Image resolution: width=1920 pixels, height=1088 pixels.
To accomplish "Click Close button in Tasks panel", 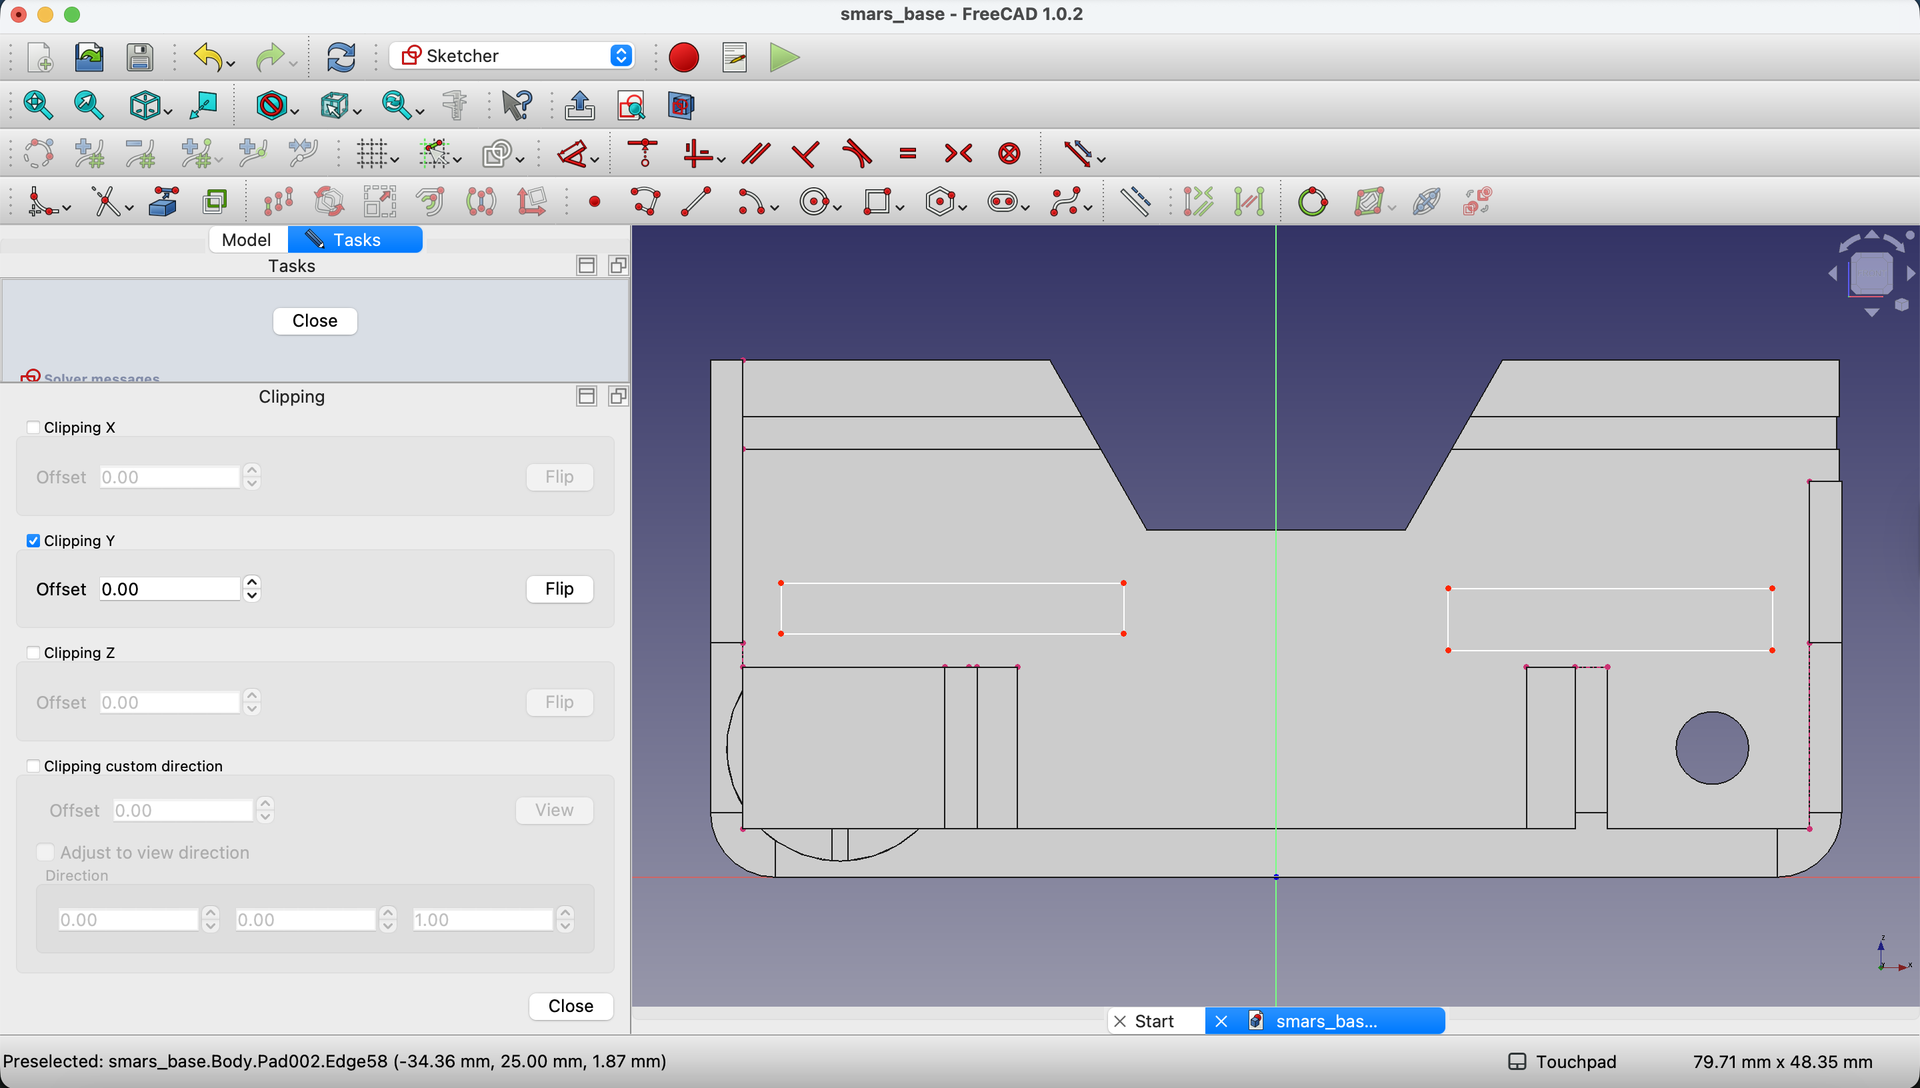I will (315, 321).
